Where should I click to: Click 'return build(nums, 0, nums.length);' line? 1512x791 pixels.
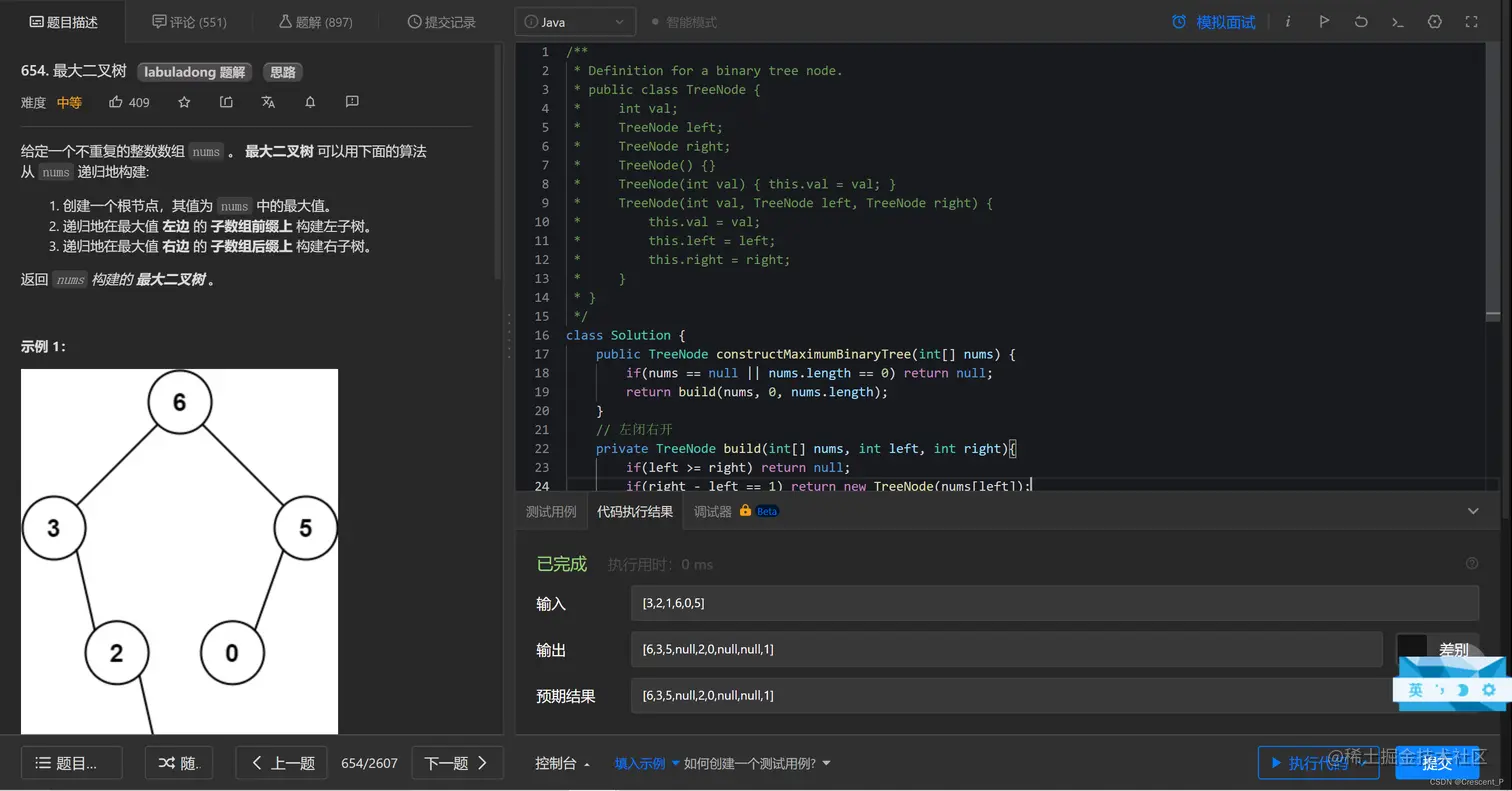(x=757, y=392)
